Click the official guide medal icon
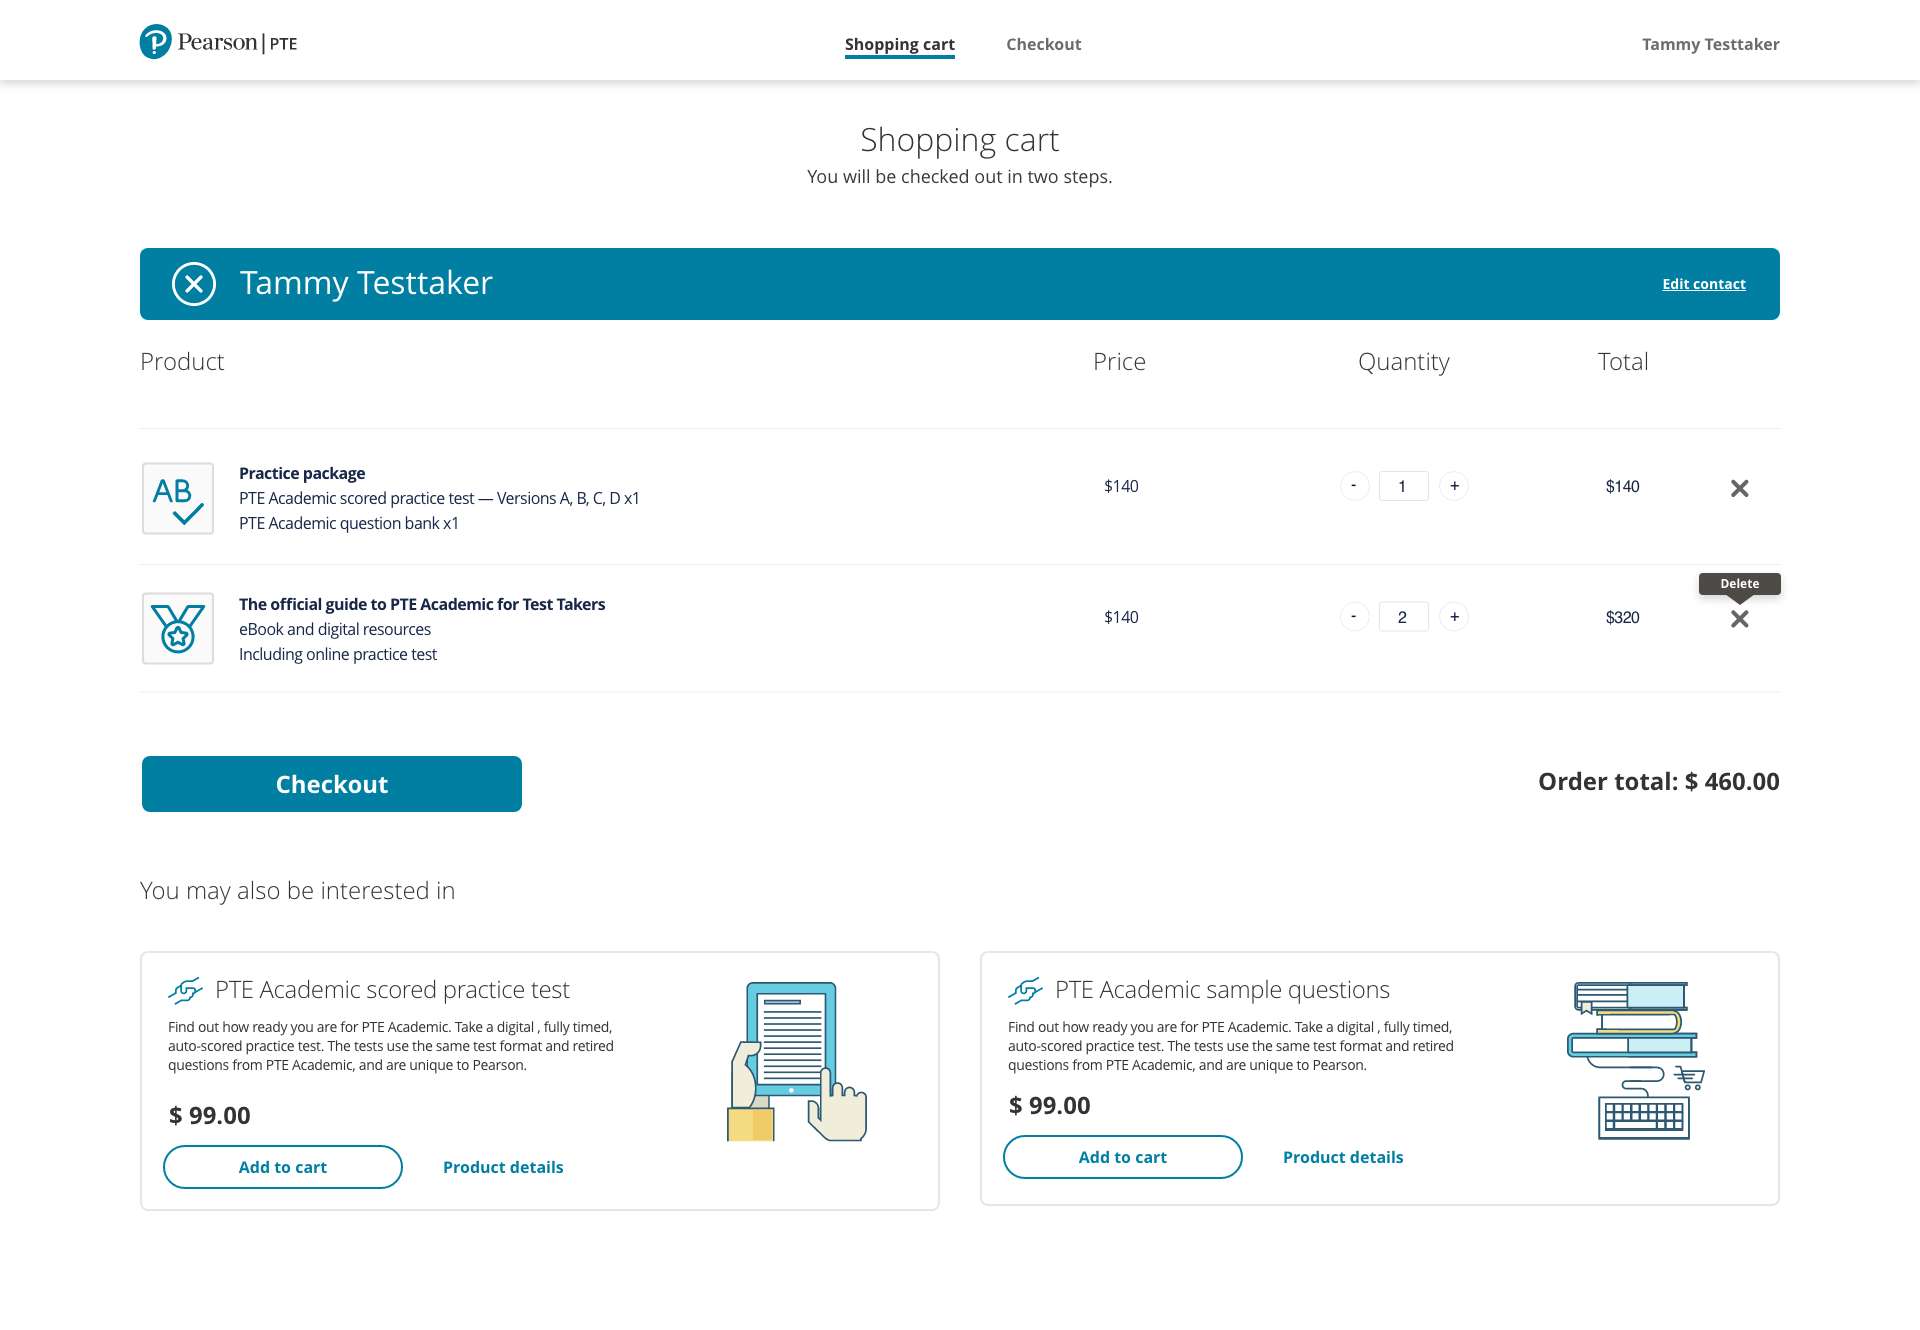 (x=178, y=628)
